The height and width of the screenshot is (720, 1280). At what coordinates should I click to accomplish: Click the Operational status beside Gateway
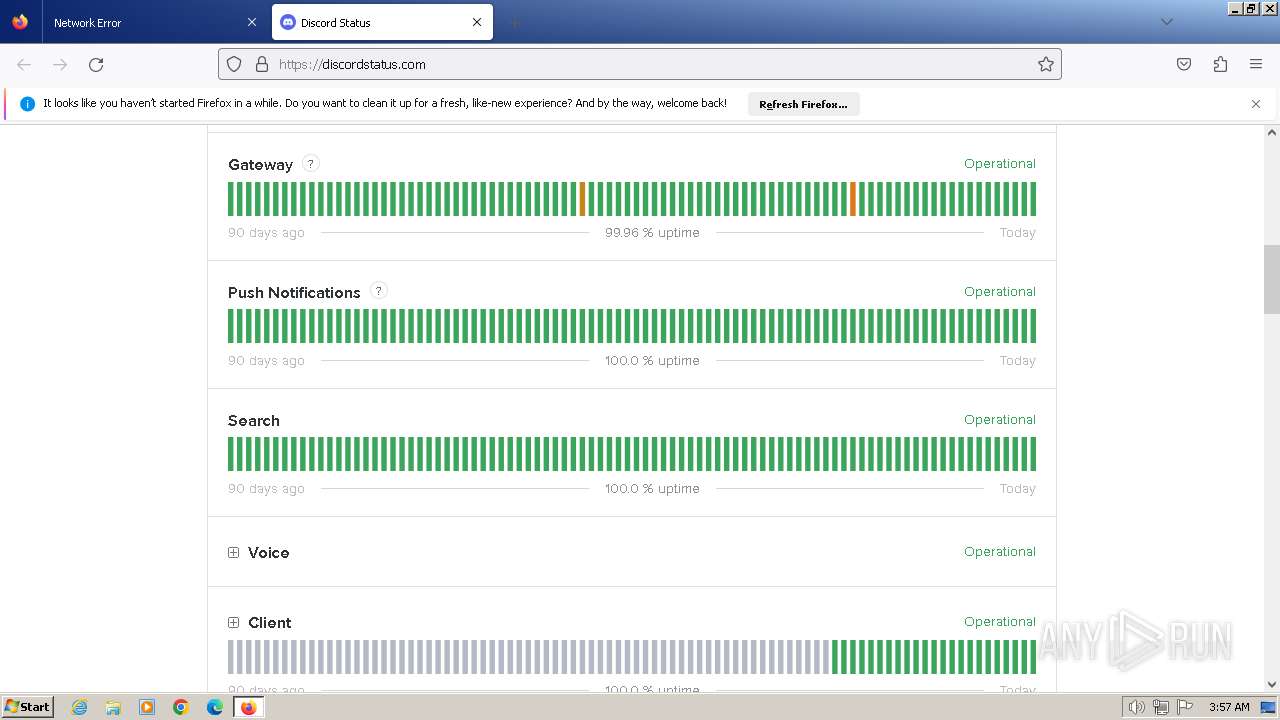click(1000, 164)
